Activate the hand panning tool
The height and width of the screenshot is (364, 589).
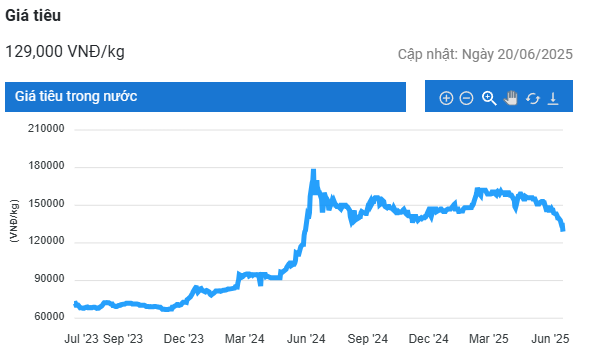click(511, 98)
